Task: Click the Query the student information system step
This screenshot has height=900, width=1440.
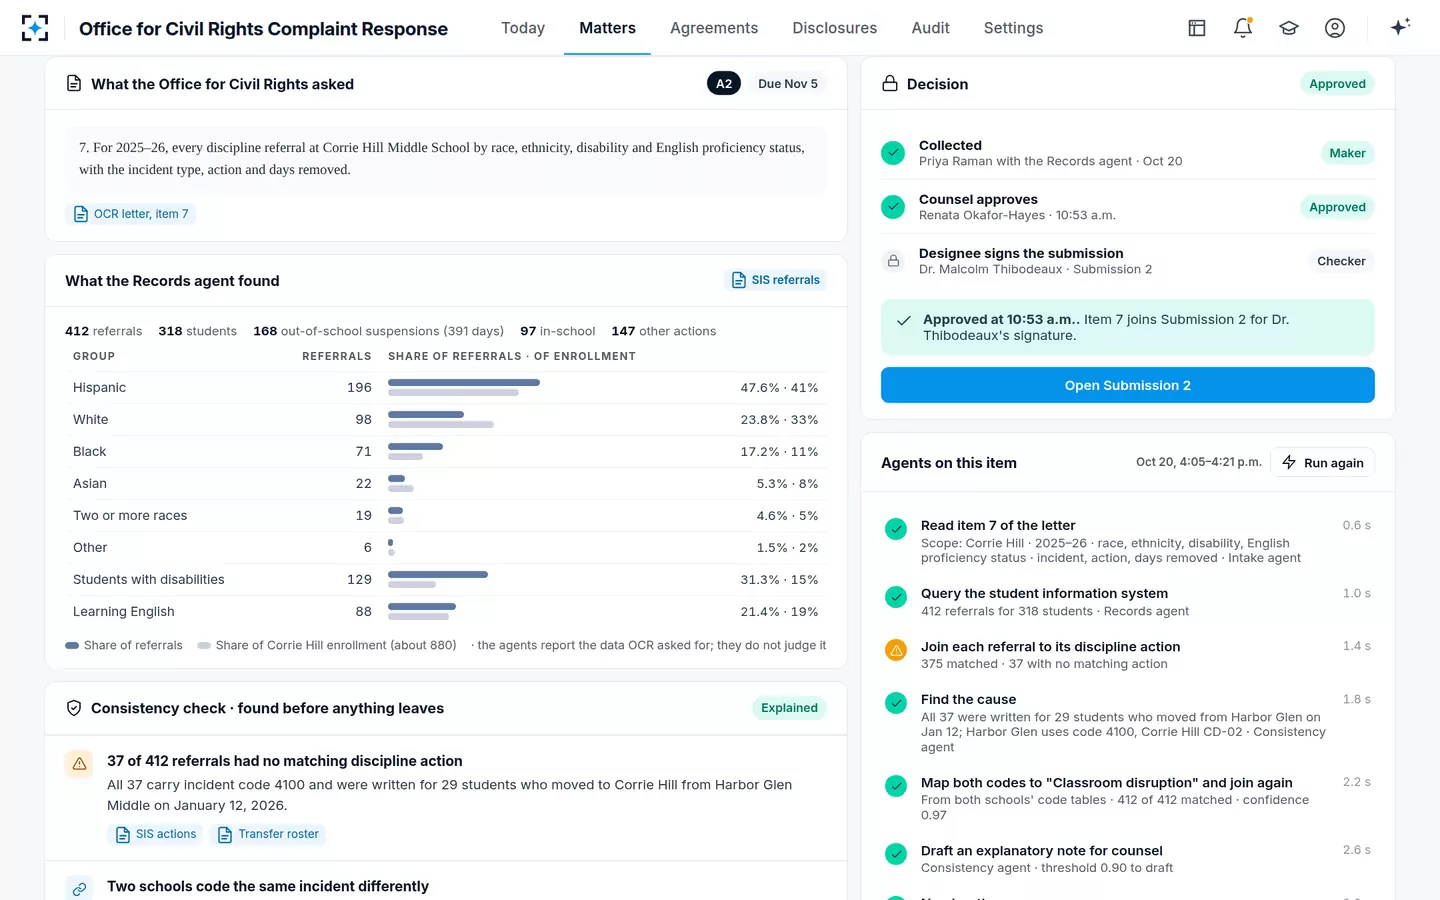Action: pos(1044,593)
